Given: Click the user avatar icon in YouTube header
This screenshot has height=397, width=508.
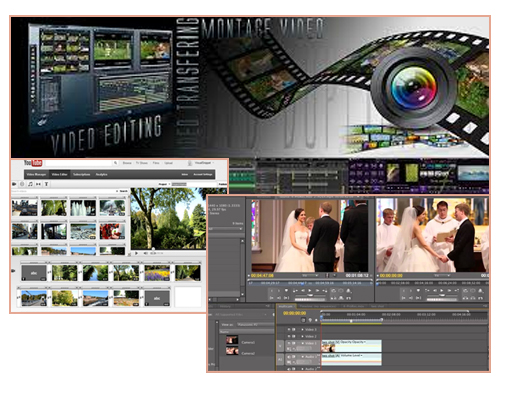Looking at the screenshot, I should tap(190, 163).
